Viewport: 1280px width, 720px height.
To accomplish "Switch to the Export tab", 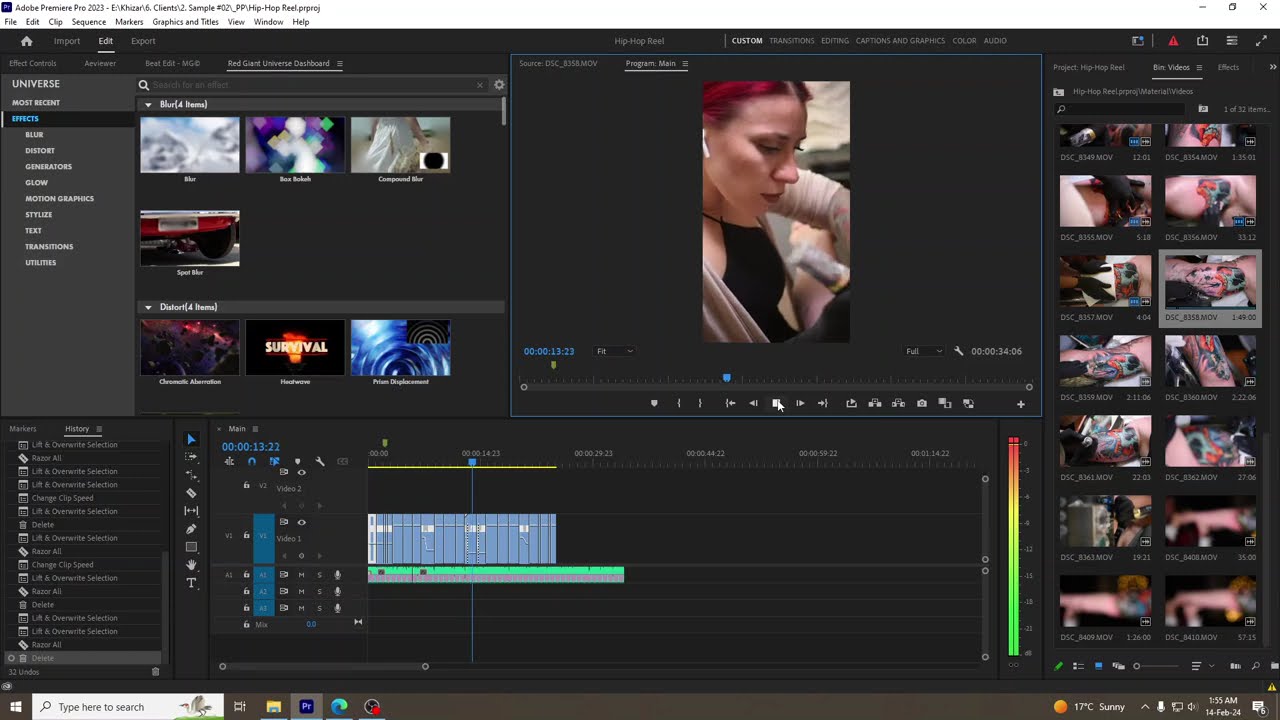I will 143,41.
